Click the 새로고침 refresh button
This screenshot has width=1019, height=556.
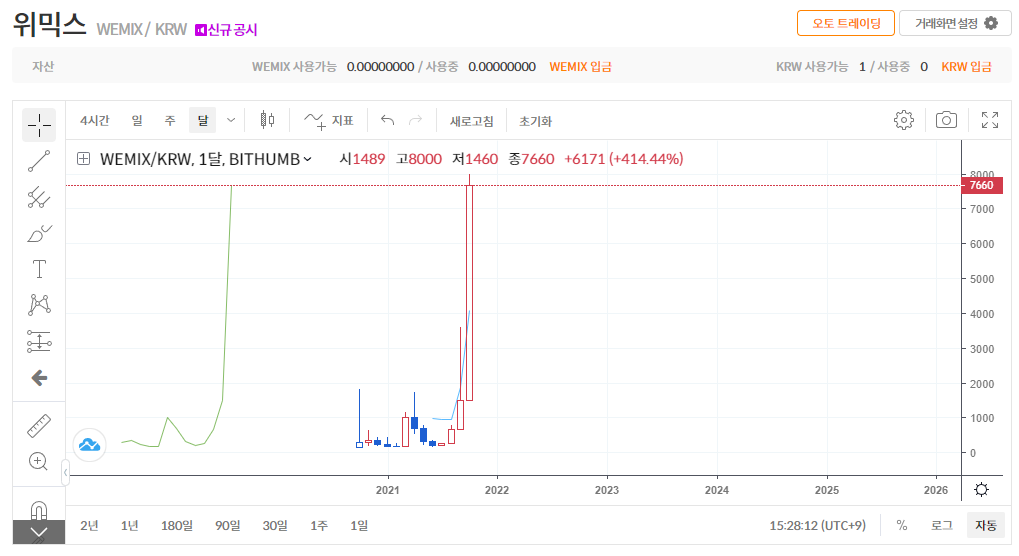click(x=472, y=121)
